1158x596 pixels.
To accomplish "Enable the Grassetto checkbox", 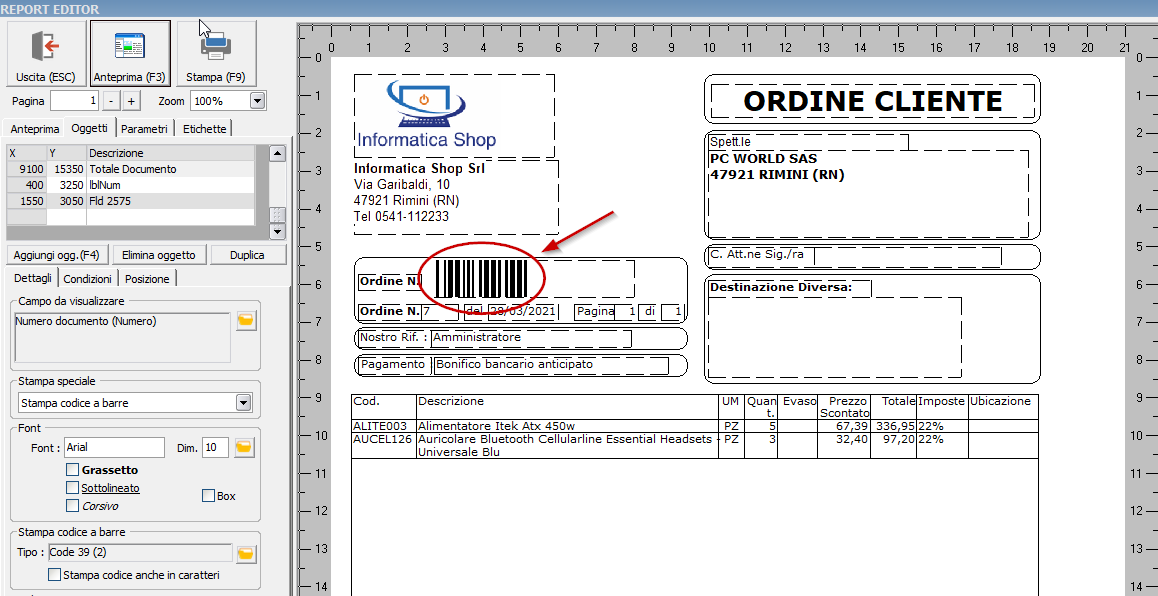I will click(72, 470).
